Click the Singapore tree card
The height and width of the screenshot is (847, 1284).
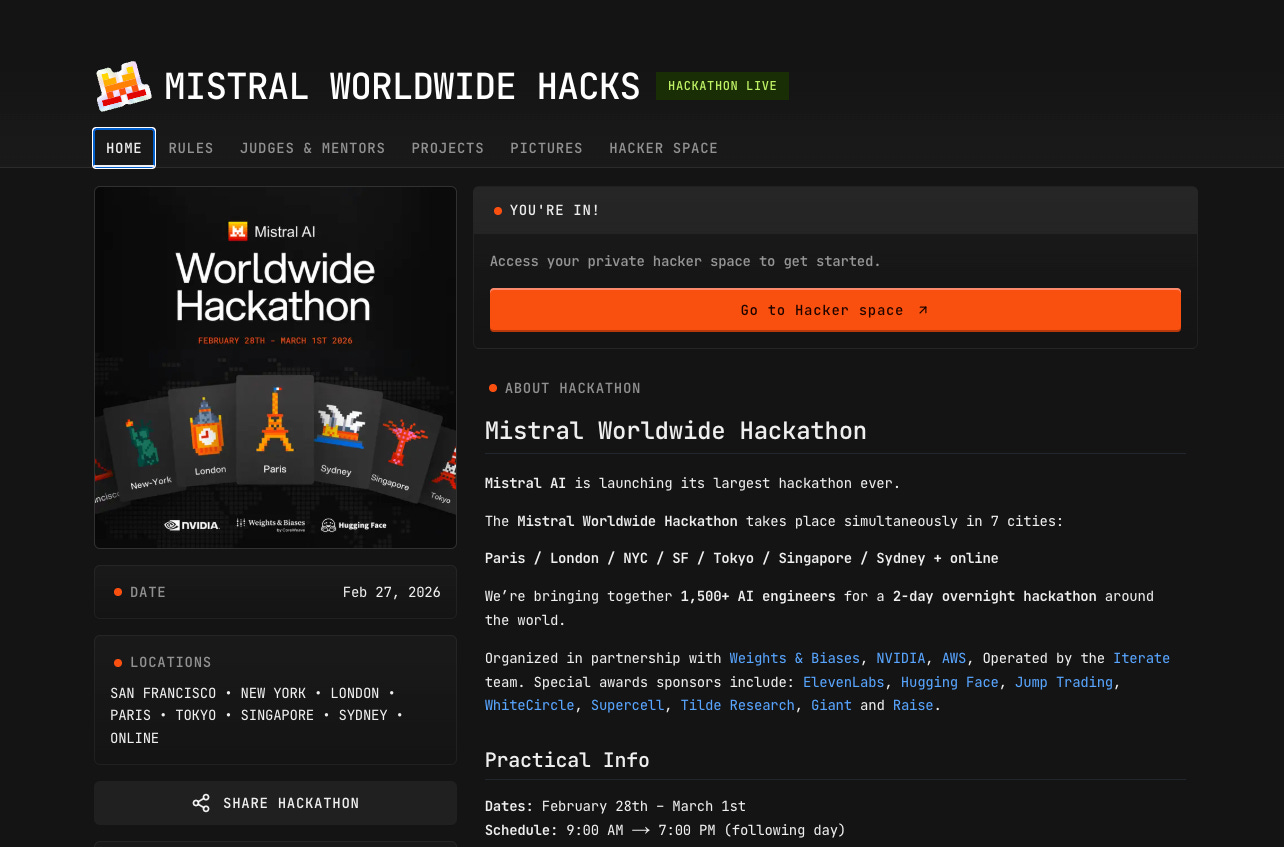point(401,450)
